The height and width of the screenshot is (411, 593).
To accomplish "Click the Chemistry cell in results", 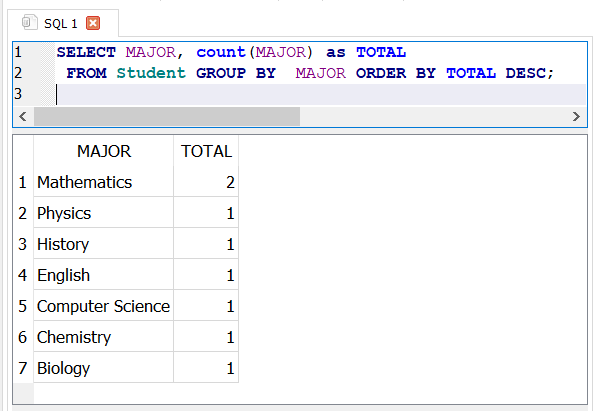I will 104,337.
